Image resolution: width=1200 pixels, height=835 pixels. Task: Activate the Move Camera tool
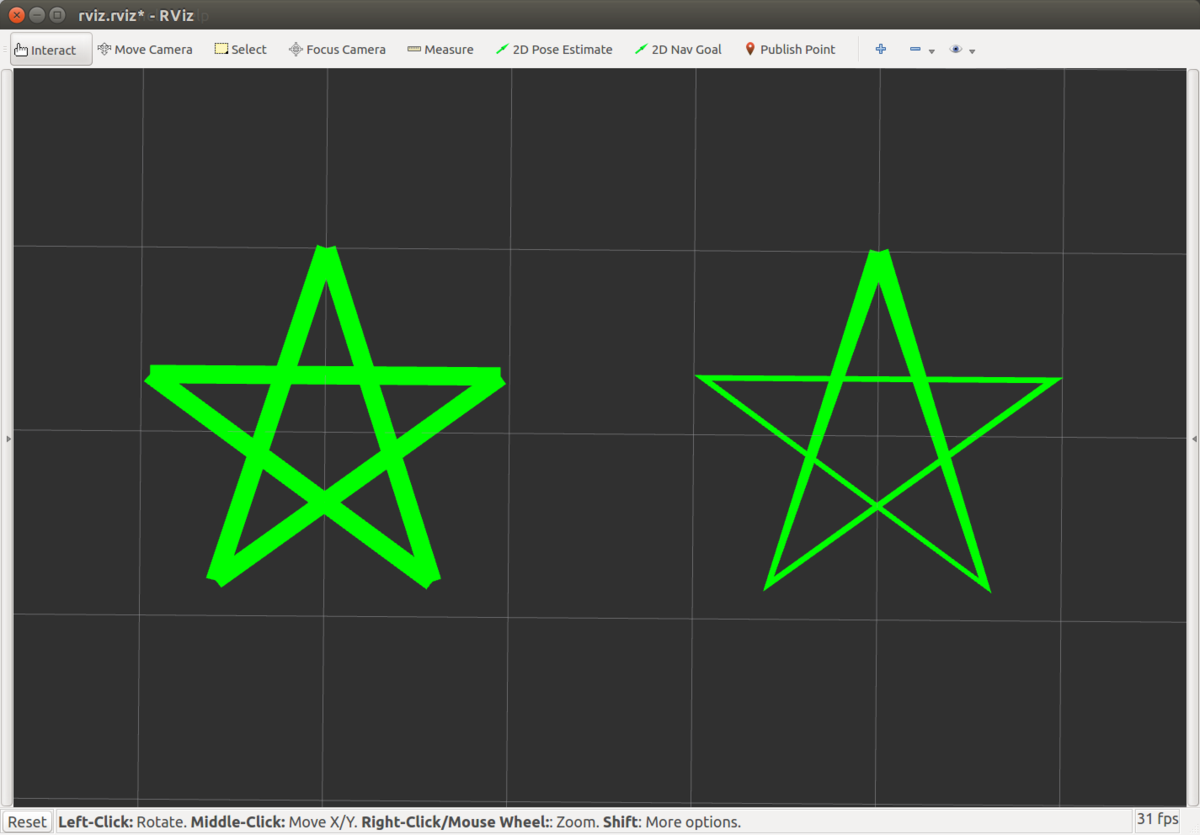(x=145, y=49)
